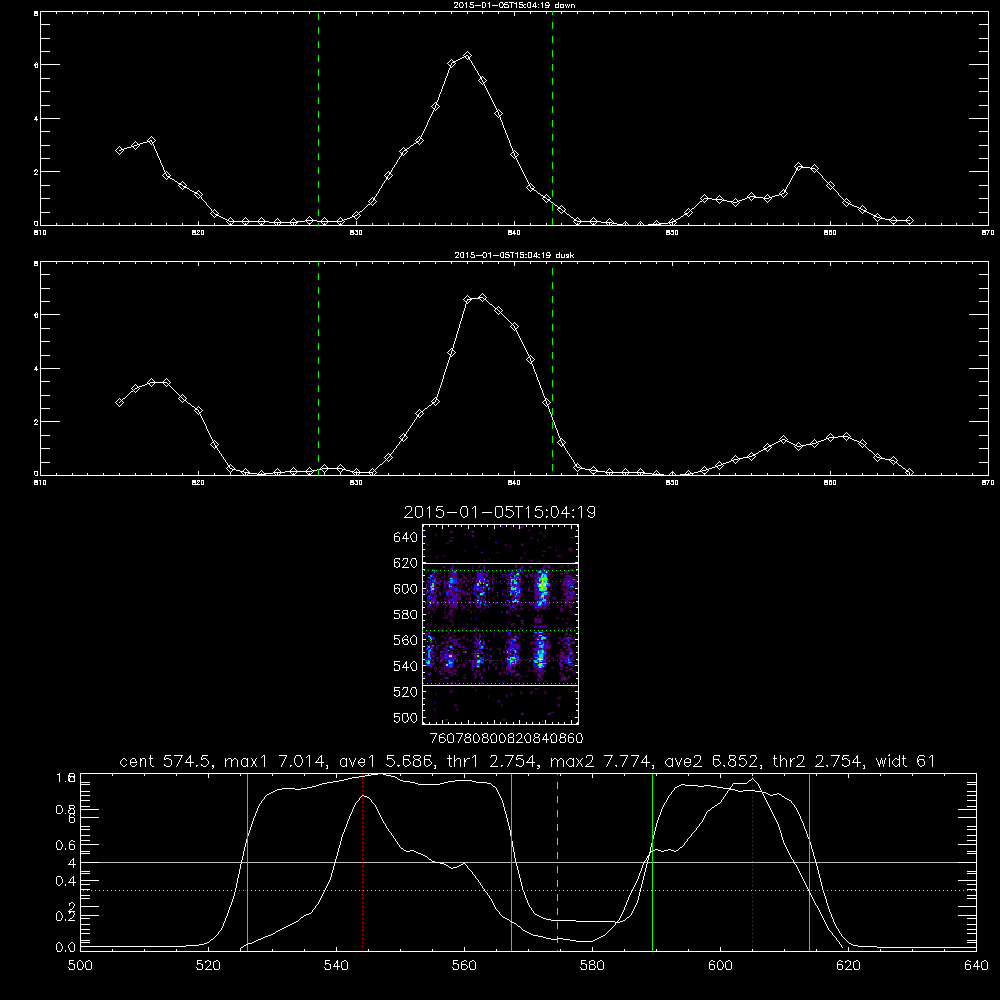Click the 580 label on heatmap y-axis
1000x1000 pixels.
tap(406, 614)
